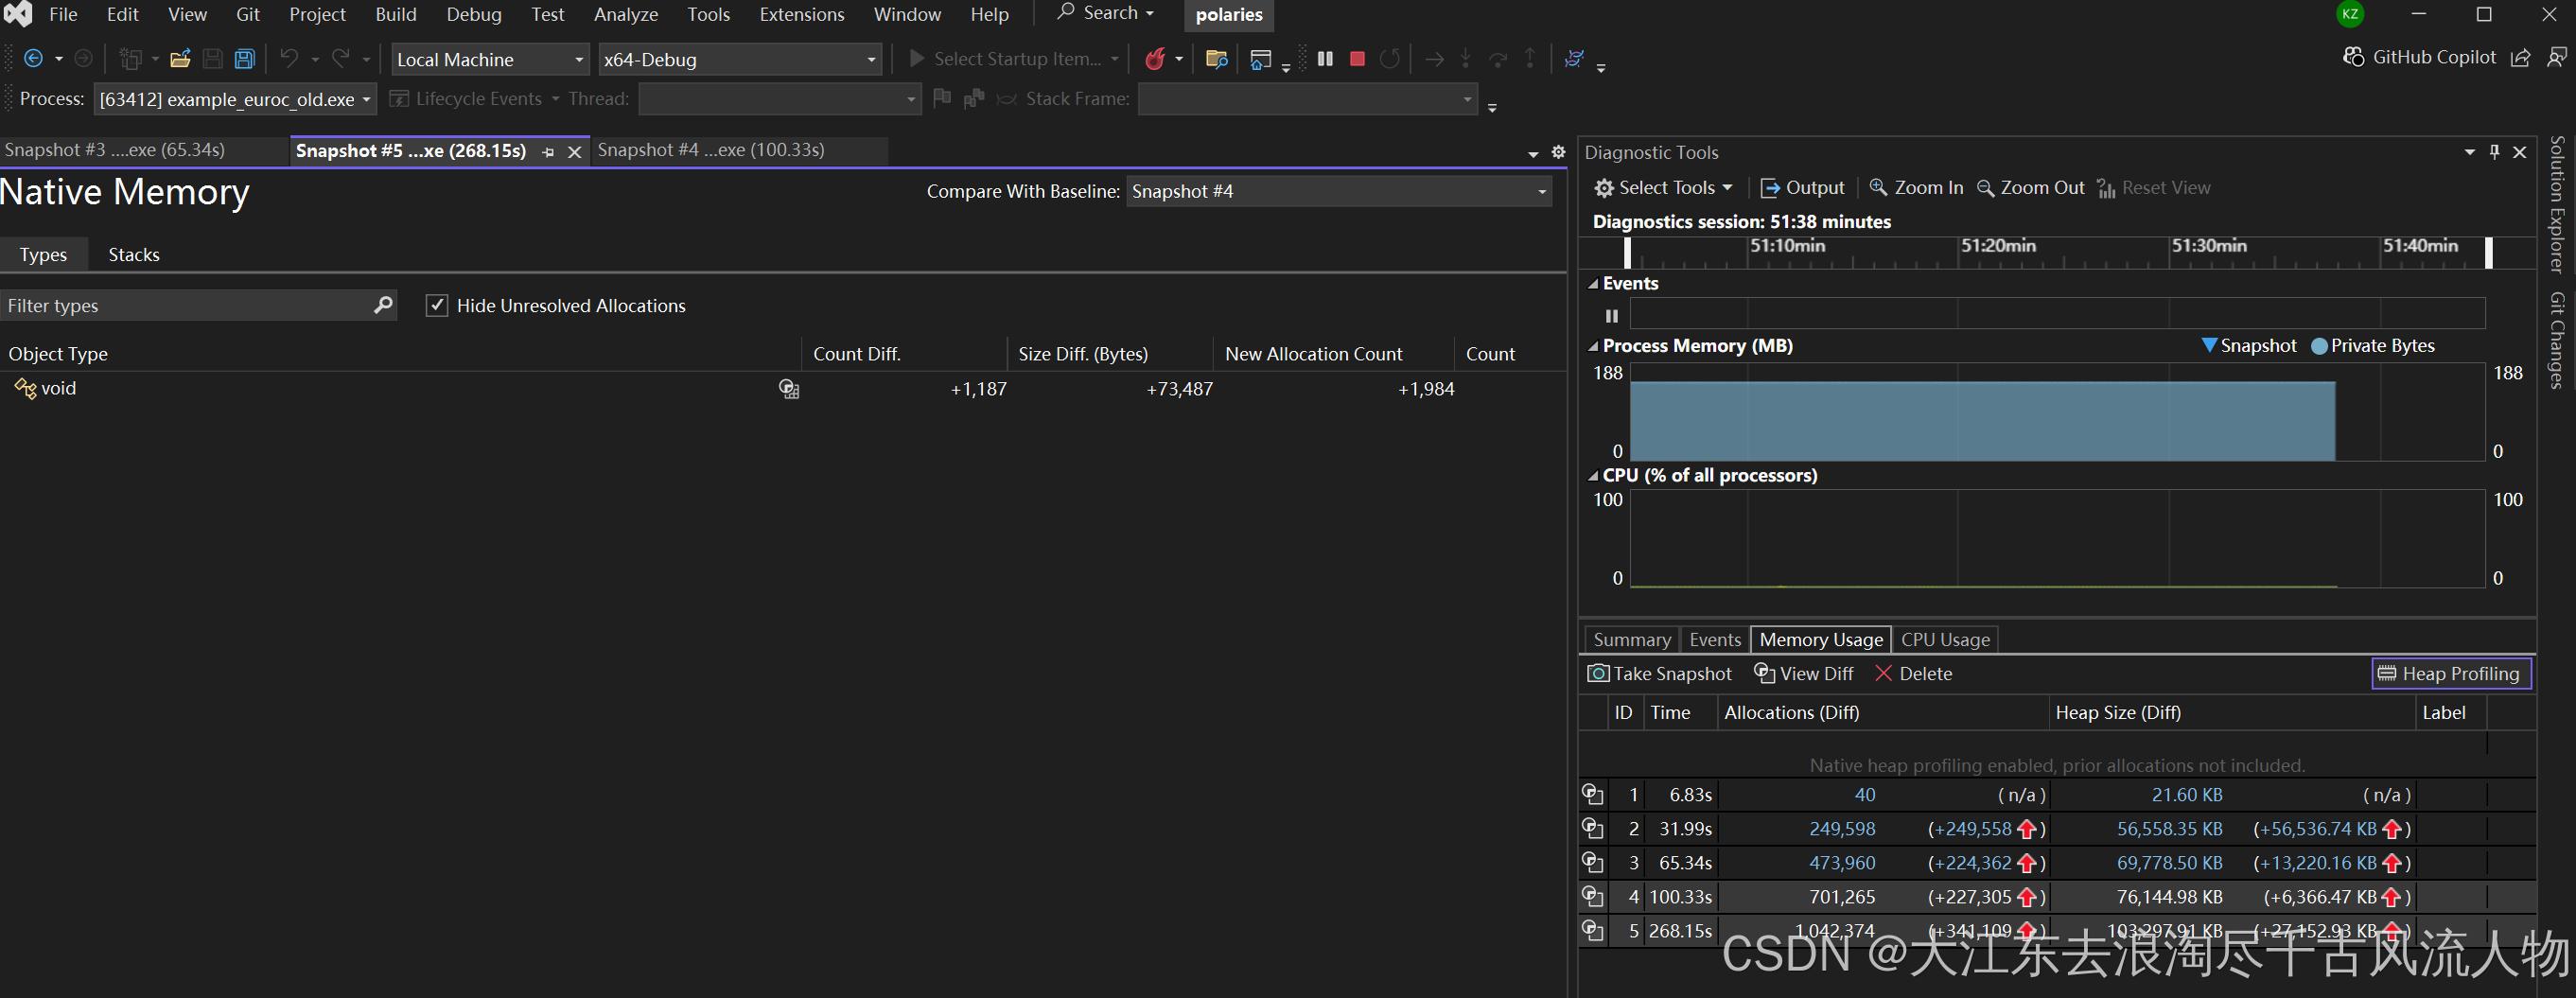
Task: Click the view-instances icon on void row
Action: [789, 389]
